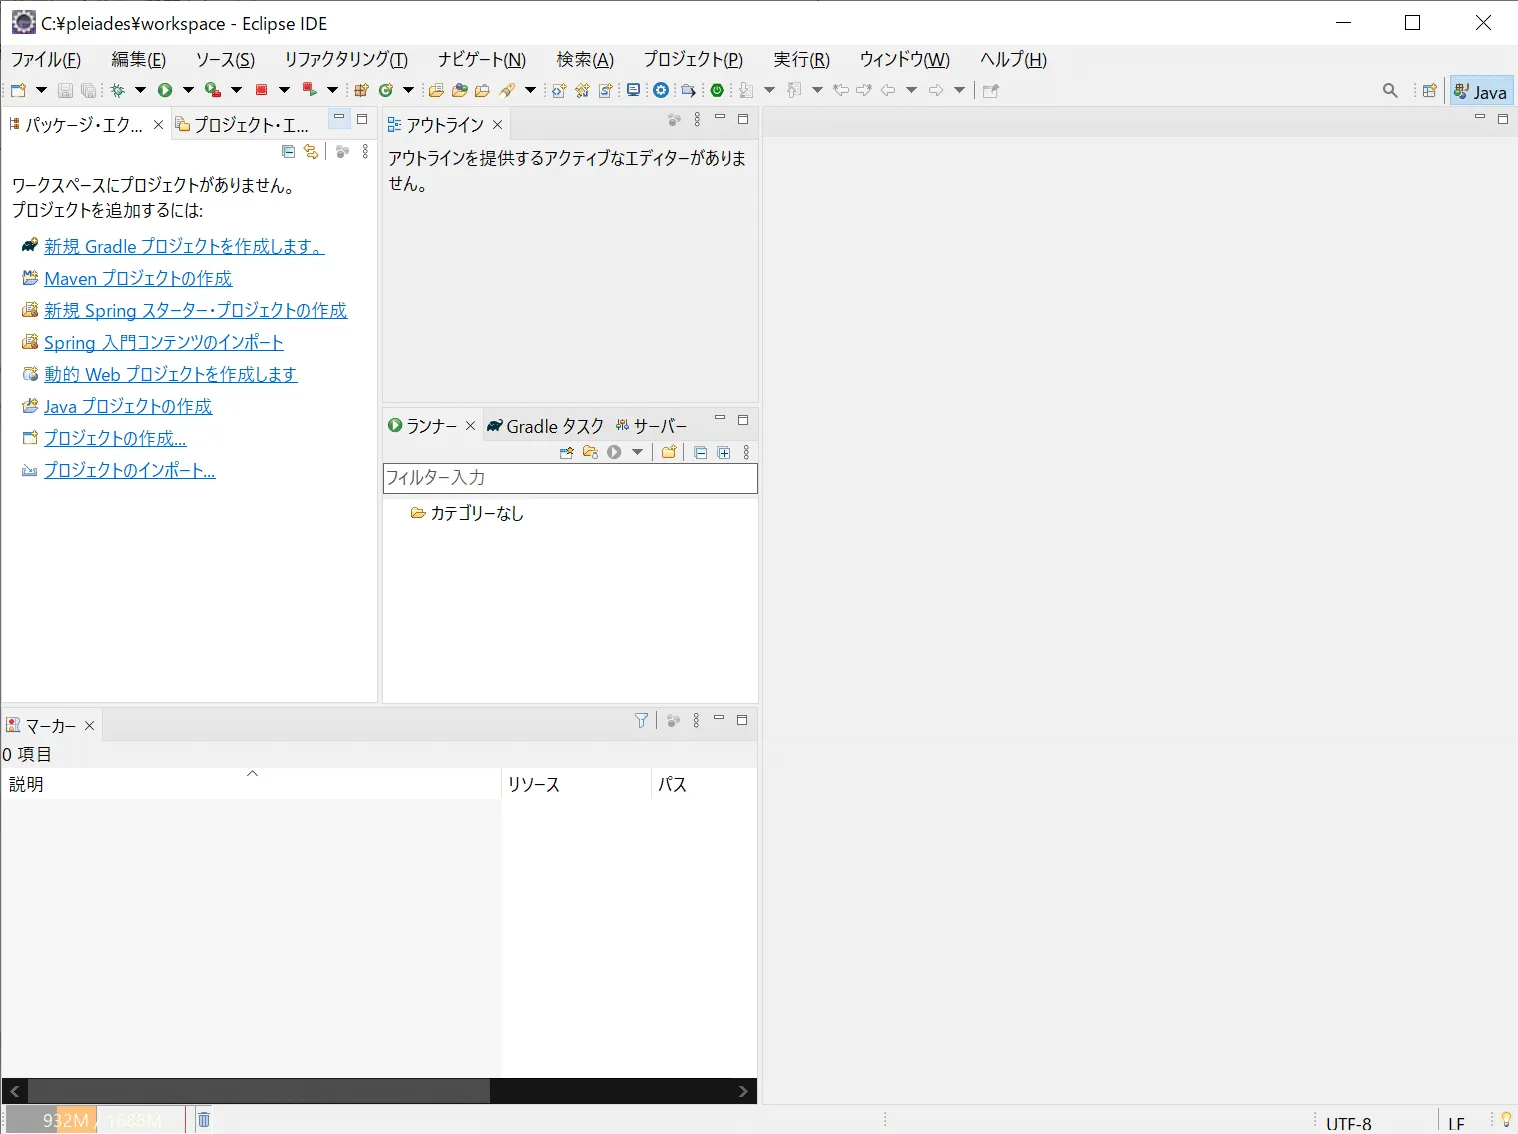The width and height of the screenshot is (1518, 1134).
Task: Click the green Run button in the toolbar
Action: (165, 90)
